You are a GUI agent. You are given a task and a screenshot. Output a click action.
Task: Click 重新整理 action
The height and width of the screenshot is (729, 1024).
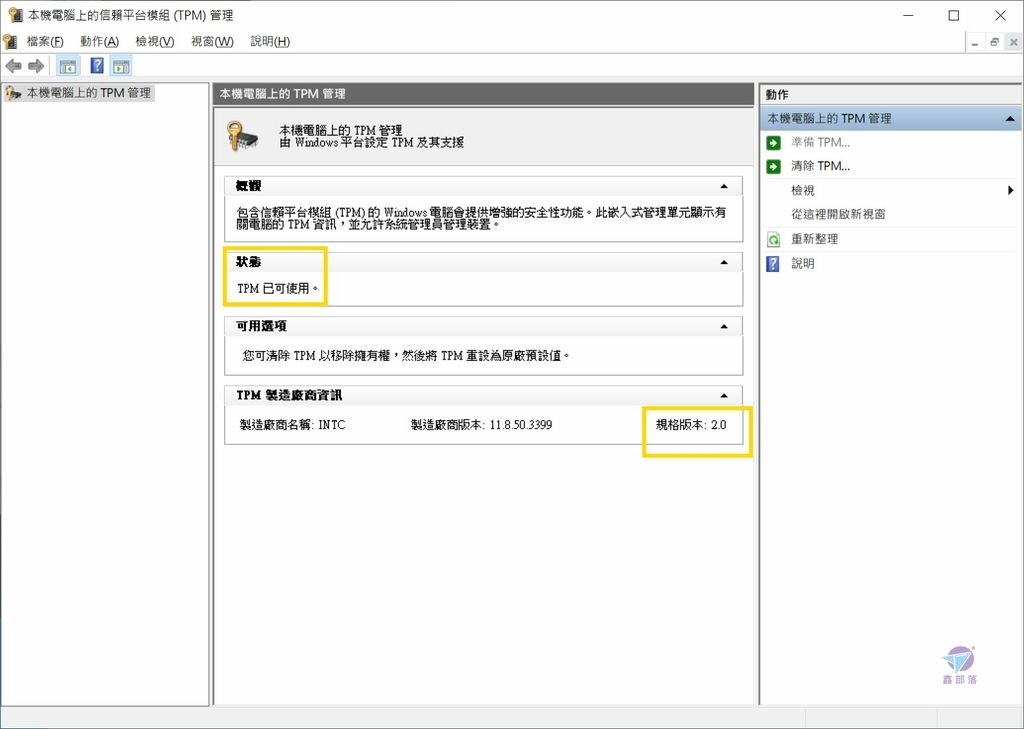pos(814,239)
